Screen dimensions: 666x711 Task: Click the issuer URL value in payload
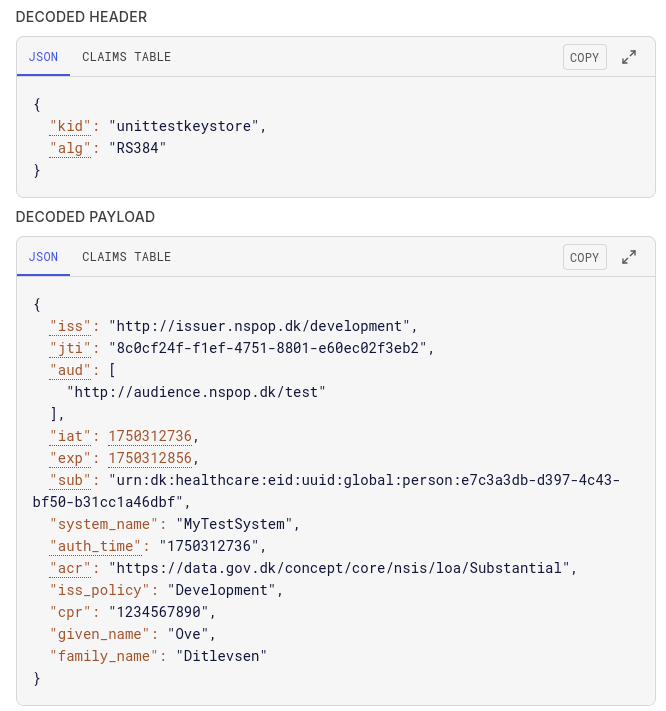pyautogui.click(x=262, y=326)
